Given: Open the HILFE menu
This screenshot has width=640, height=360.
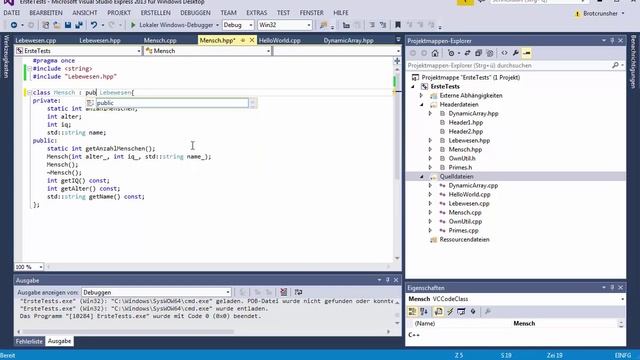Looking at the screenshot, I should (340, 13).
